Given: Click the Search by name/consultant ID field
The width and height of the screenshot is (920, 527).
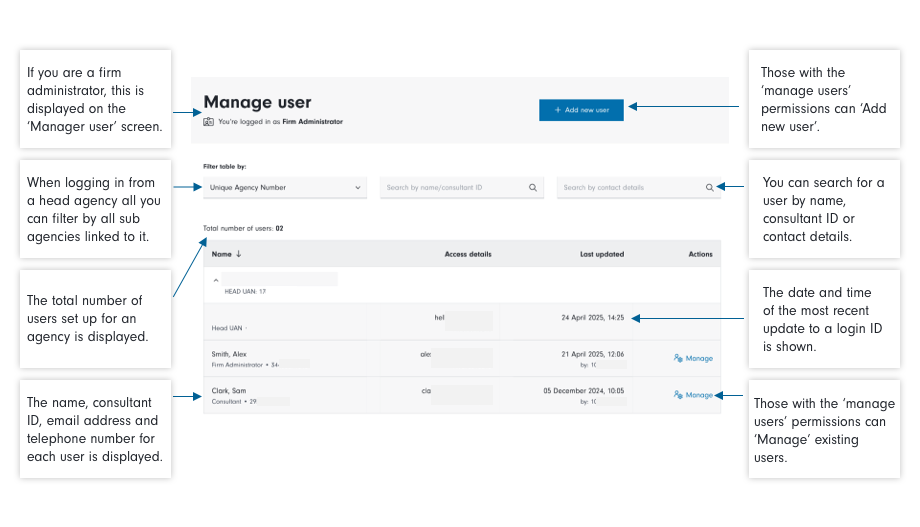Looking at the screenshot, I should pos(461,188).
